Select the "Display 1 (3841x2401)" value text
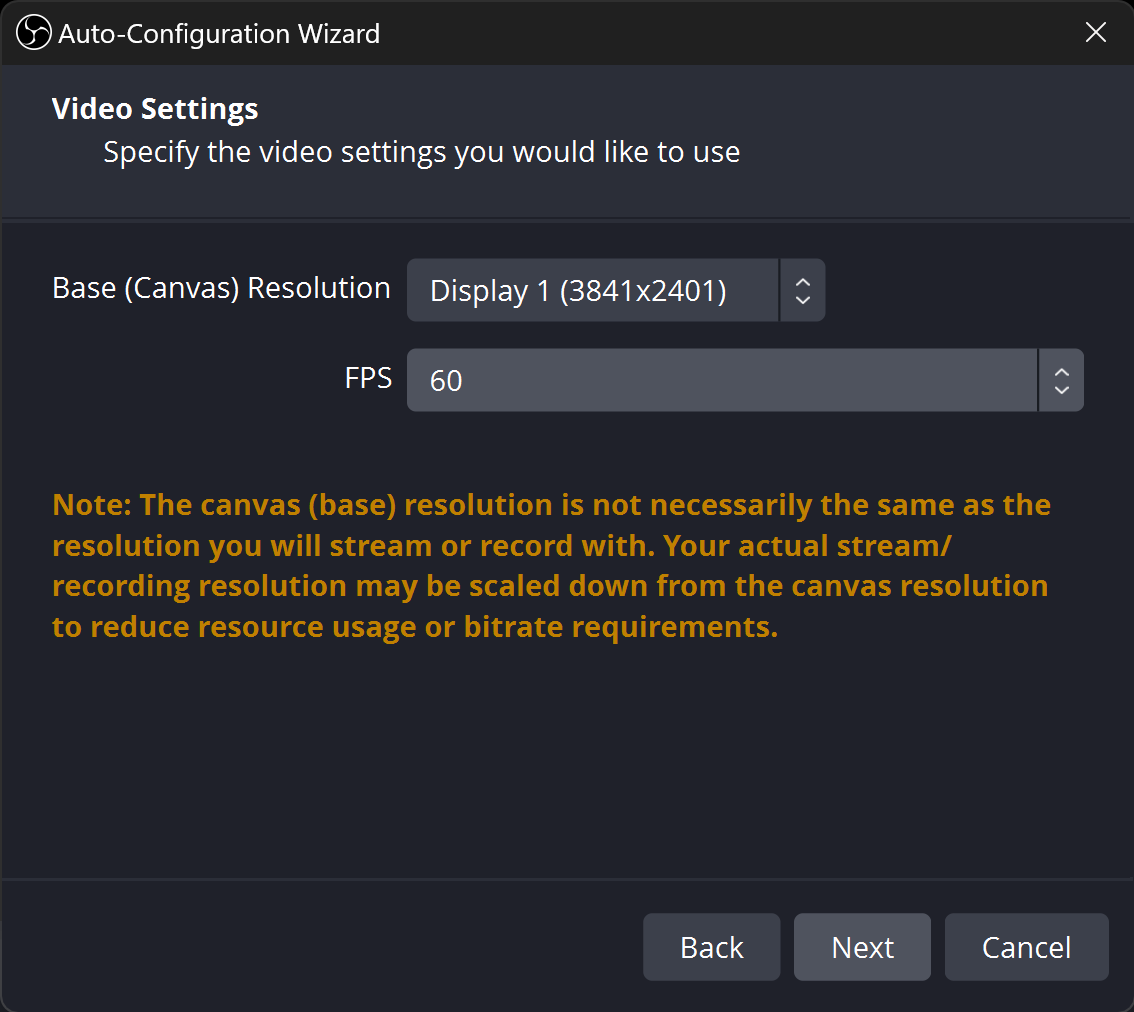This screenshot has width=1134, height=1012. tap(578, 291)
